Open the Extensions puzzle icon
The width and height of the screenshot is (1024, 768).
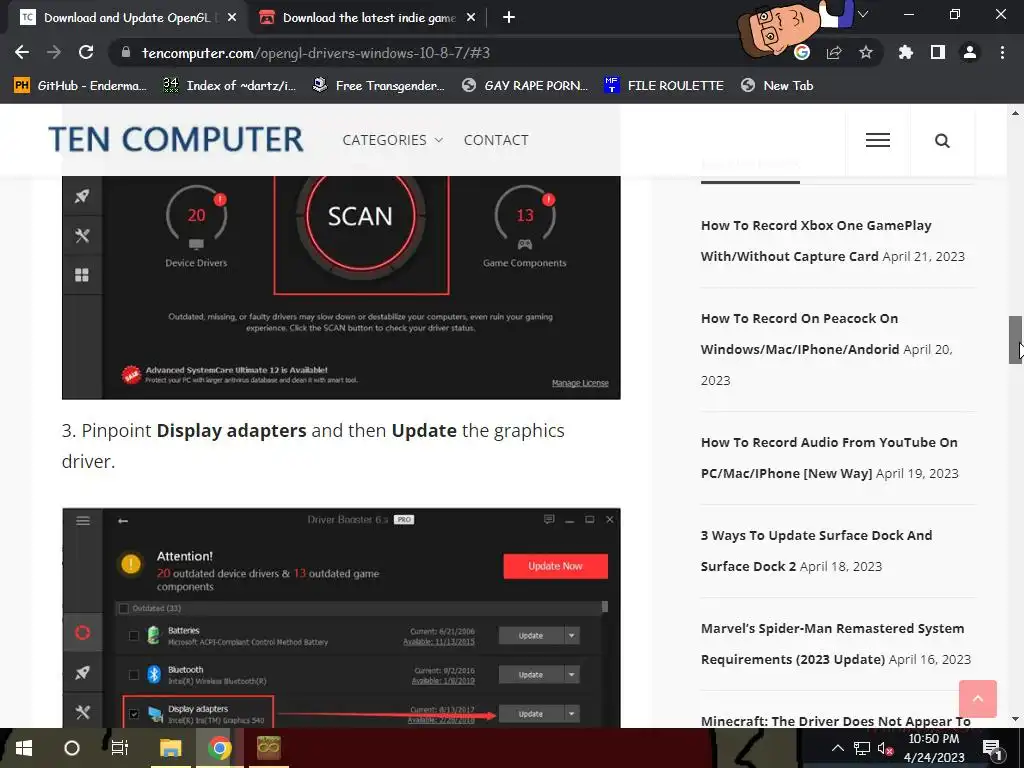tap(906, 52)
